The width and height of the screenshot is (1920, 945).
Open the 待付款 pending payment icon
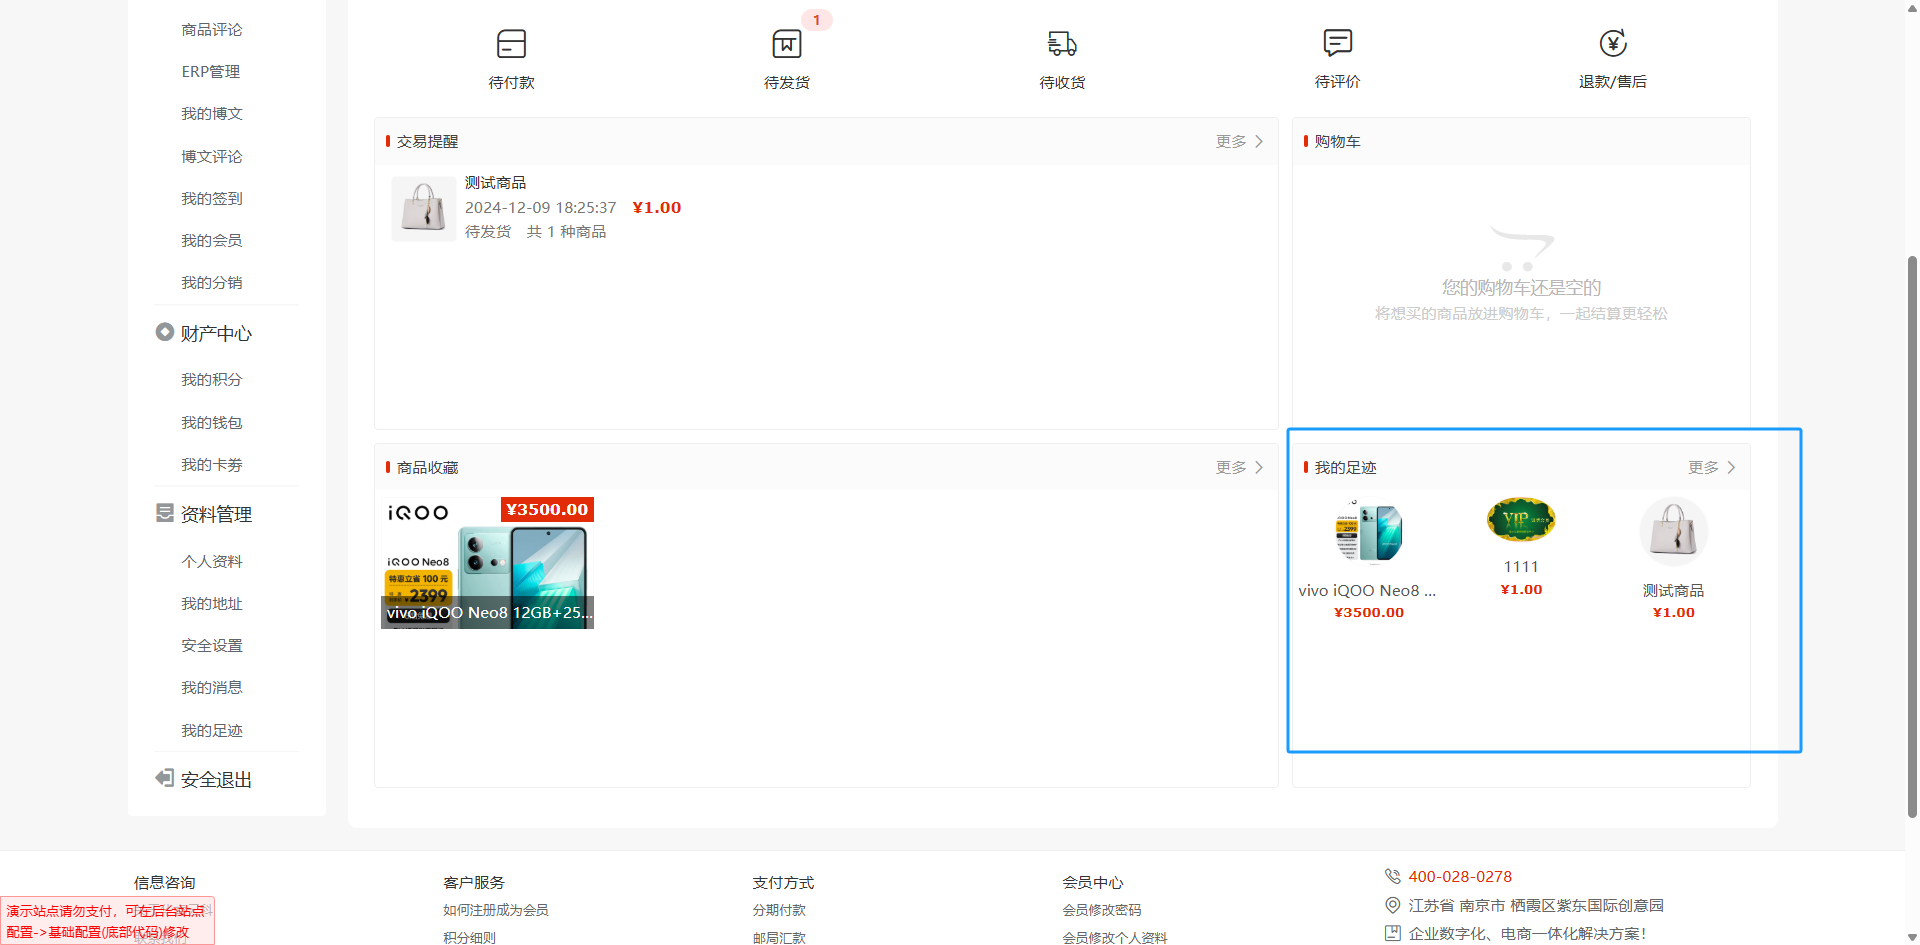pyautogui.click(x=511, y=44)
